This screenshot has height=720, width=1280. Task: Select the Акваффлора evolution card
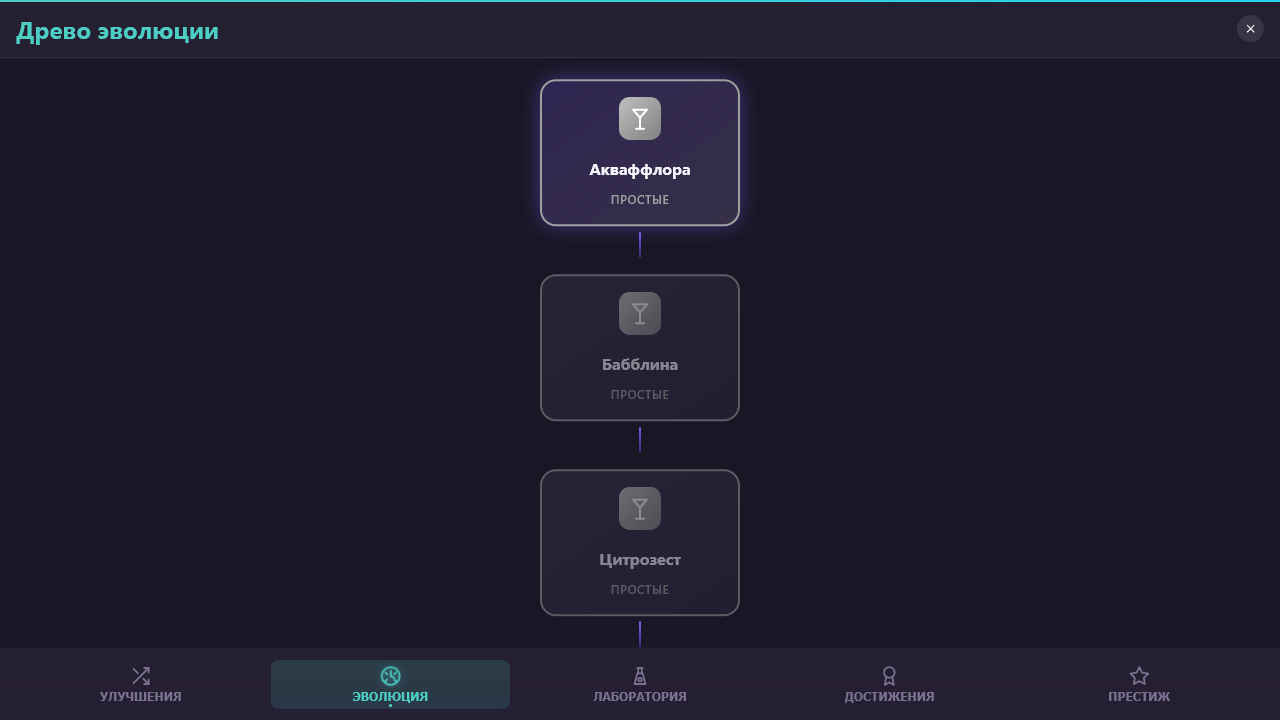(639, 152)
